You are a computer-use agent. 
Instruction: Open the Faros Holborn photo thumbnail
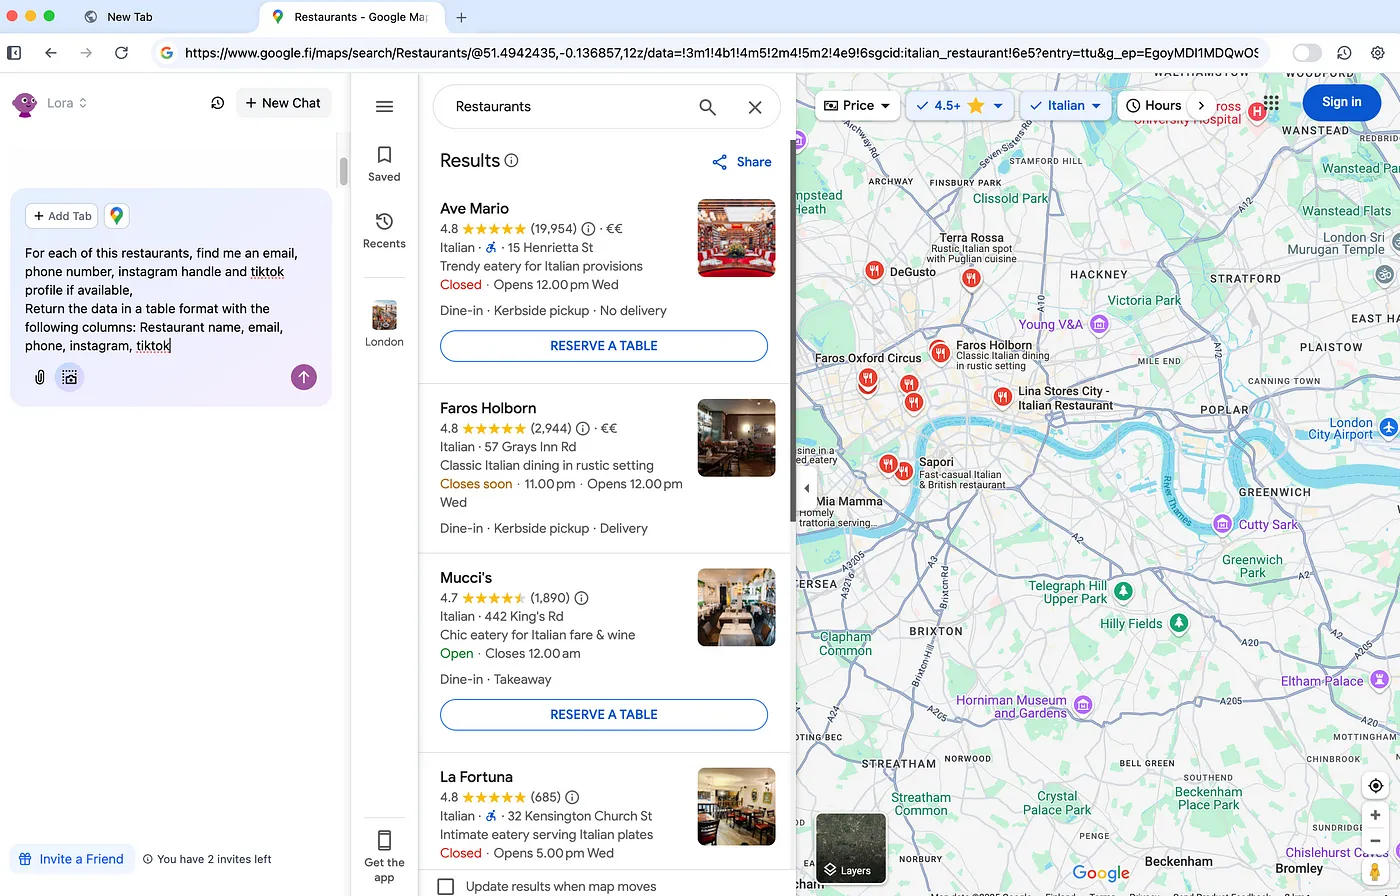pyautogui.click(x=737, y=438)
